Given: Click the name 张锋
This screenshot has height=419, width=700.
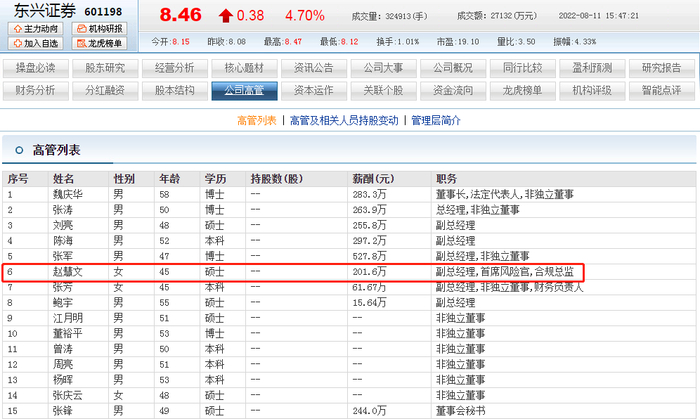Looking at the screenshot, I should (63, 411).
